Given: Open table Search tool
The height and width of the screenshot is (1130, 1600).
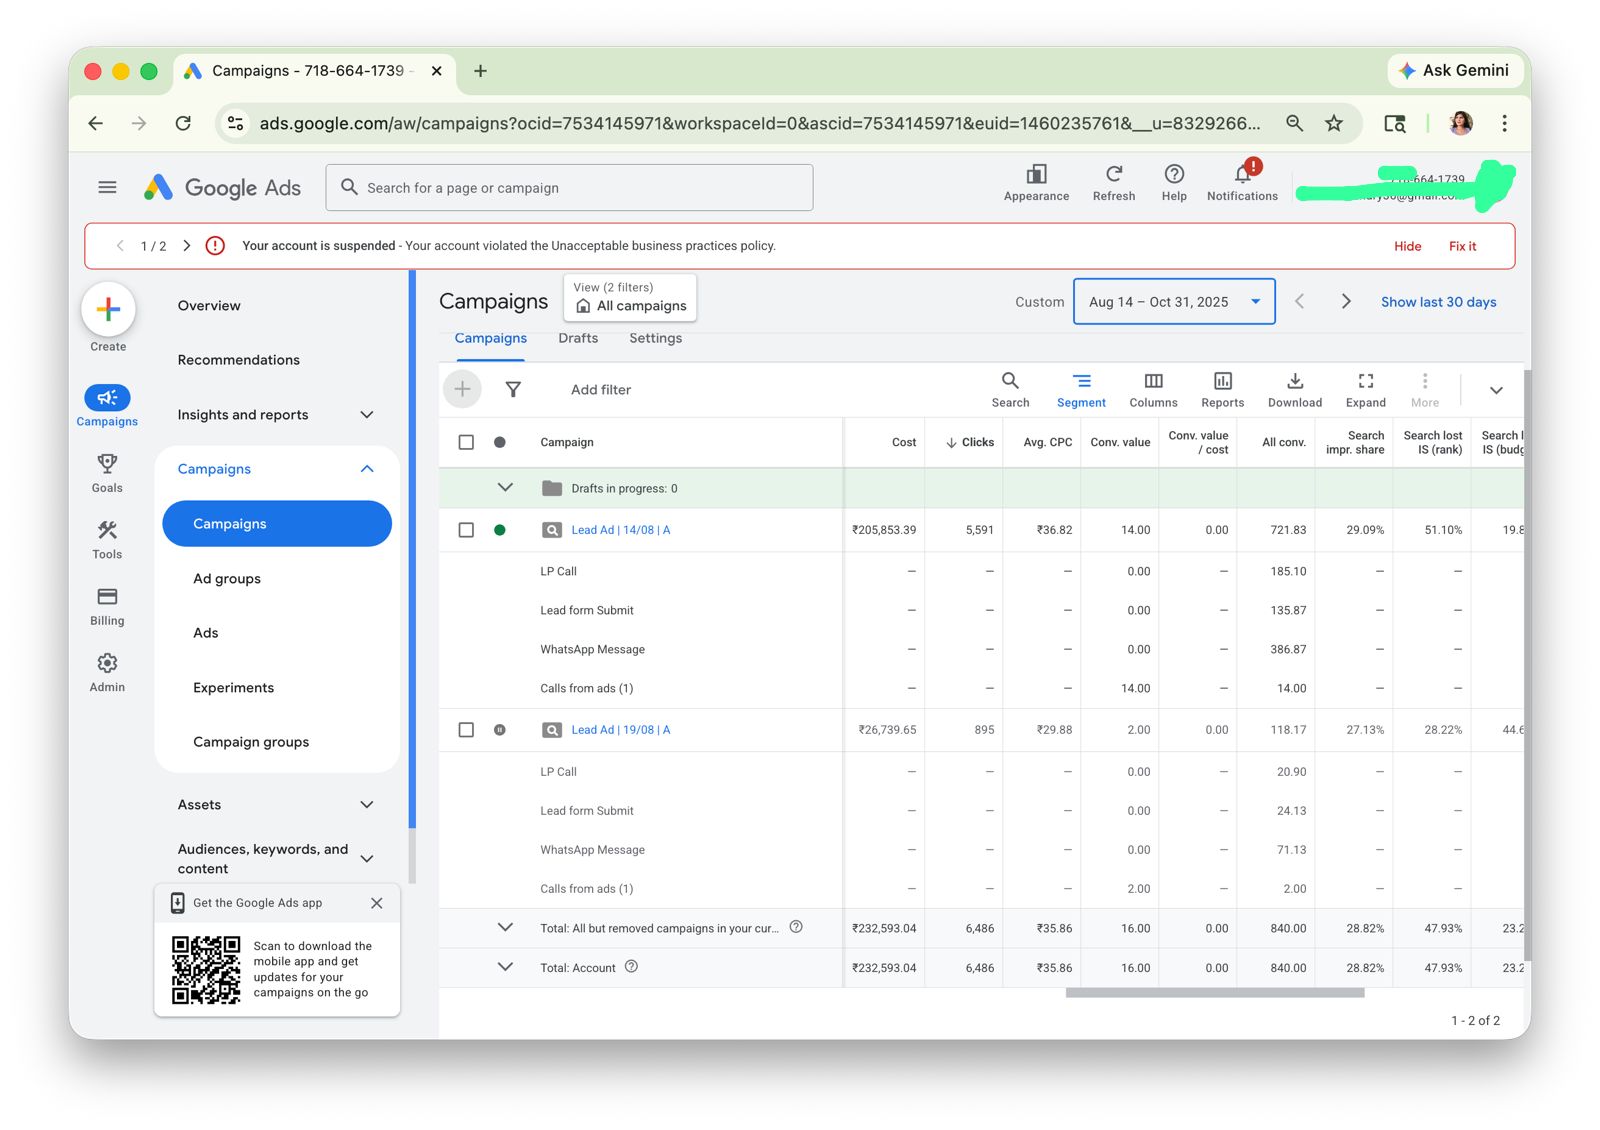Looking at the screenshot, I should point(1010,389).
